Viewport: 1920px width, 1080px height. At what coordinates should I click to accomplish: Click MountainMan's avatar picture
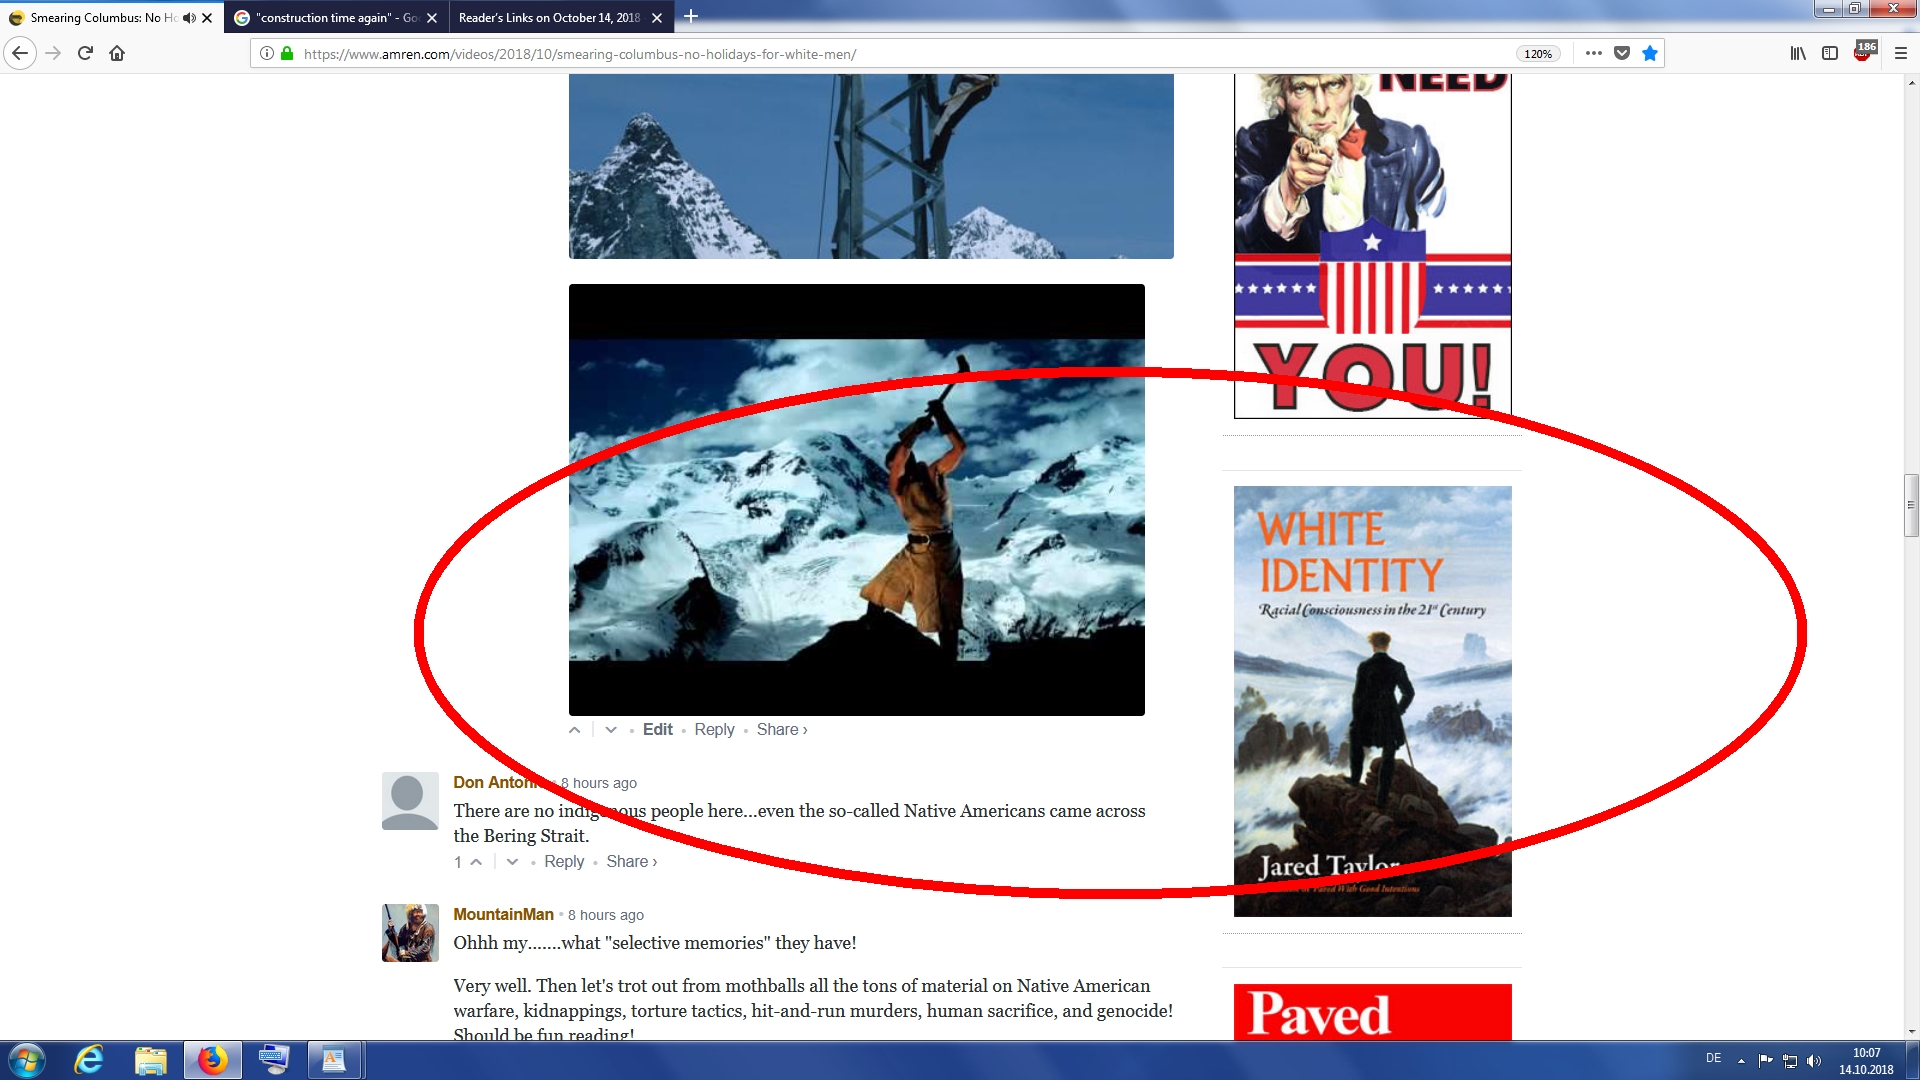point(410,933)
